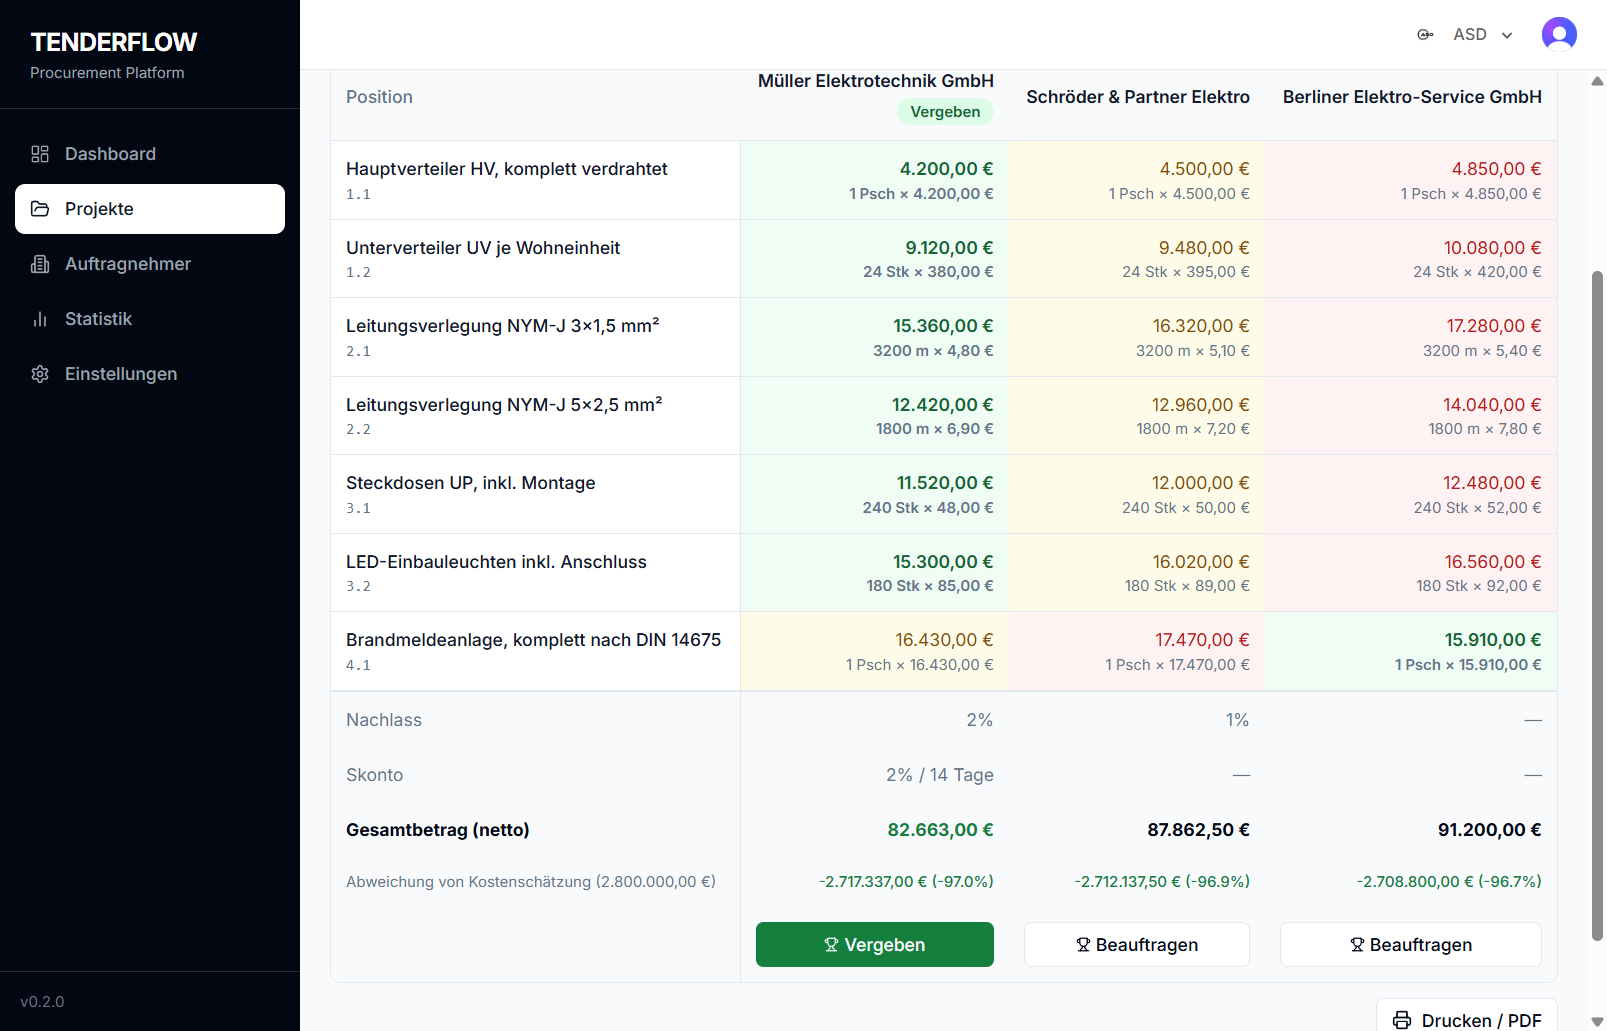1607x1031 pixels.
Task: Go to the Statistik page
Action: pyautogui.click(x=98, y=319)
